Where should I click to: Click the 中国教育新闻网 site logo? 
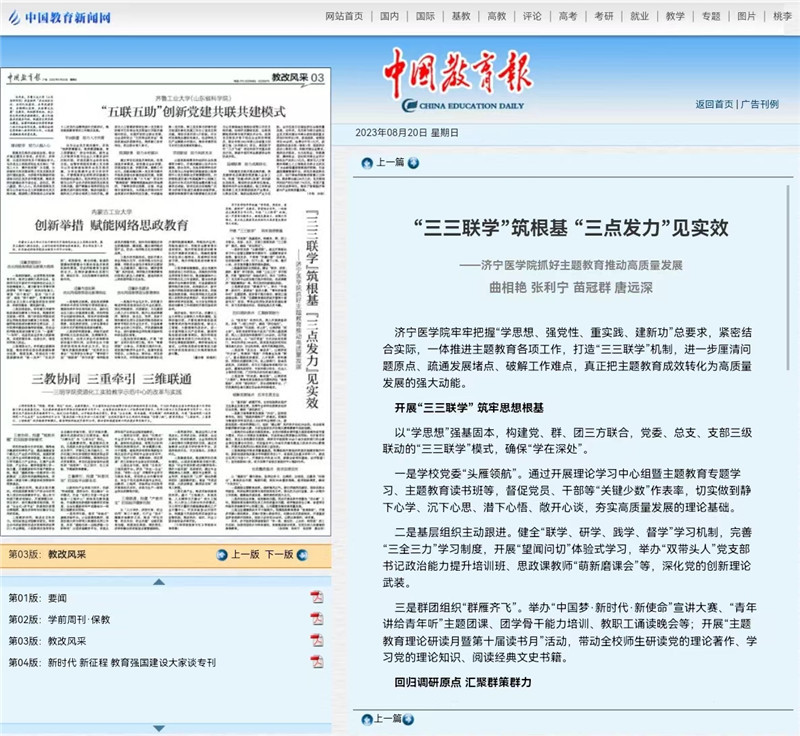[60, 18]
